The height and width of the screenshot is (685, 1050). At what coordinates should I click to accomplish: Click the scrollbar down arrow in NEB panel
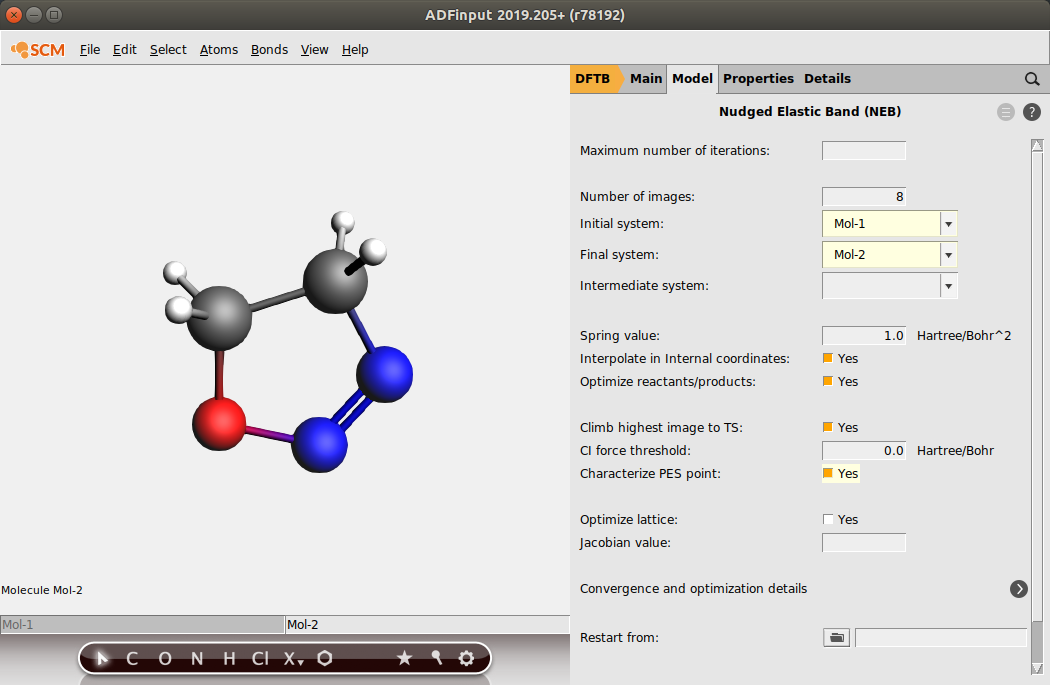[1037, 668]
